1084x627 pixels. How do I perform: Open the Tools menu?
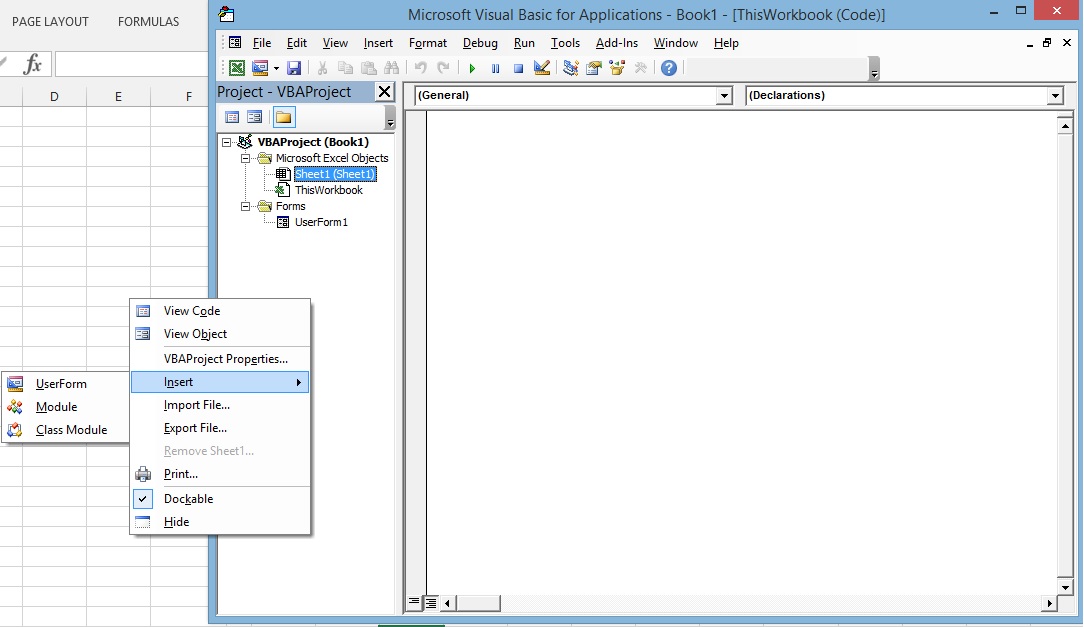click(x=565, y=43)
